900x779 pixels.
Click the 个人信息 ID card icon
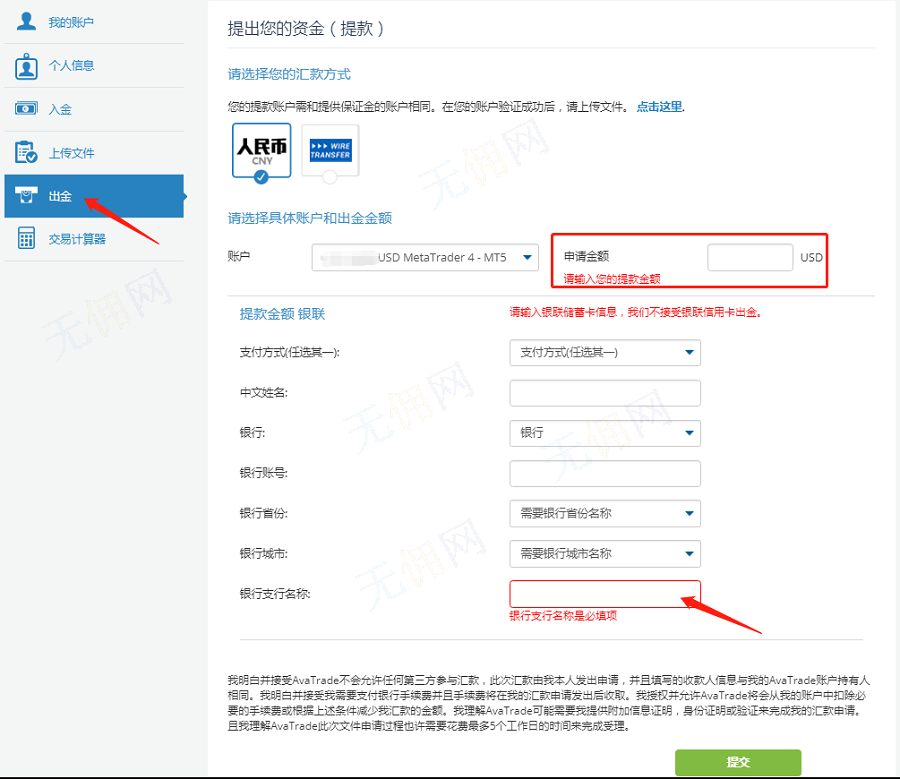26,66
